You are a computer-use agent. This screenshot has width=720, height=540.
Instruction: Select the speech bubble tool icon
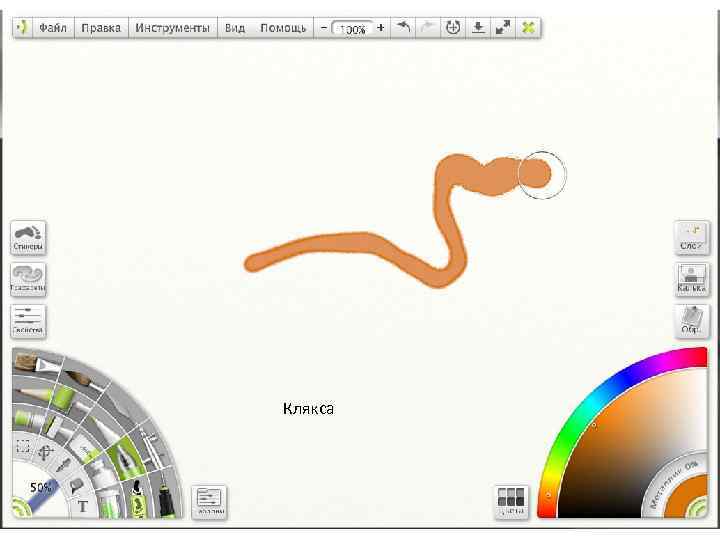click(x=76, y=485)
